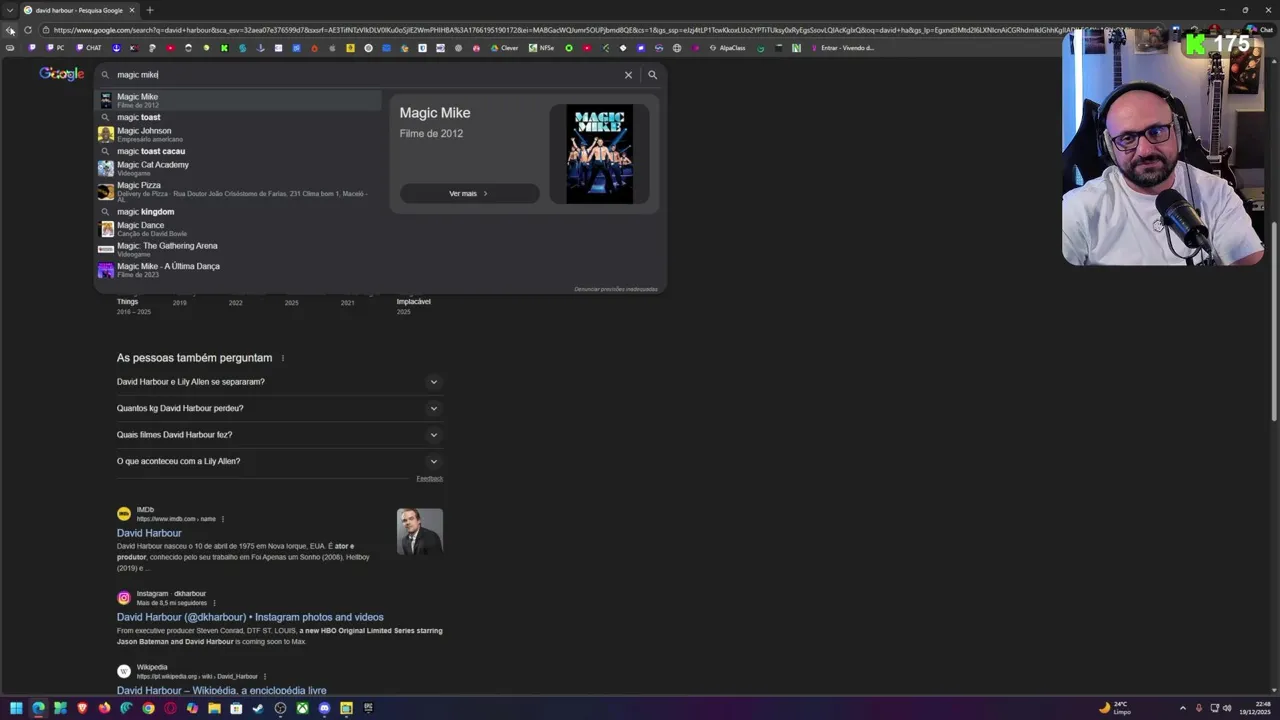Click the magnifier search button in search box
1280x720 pixels.
(652, 75)
